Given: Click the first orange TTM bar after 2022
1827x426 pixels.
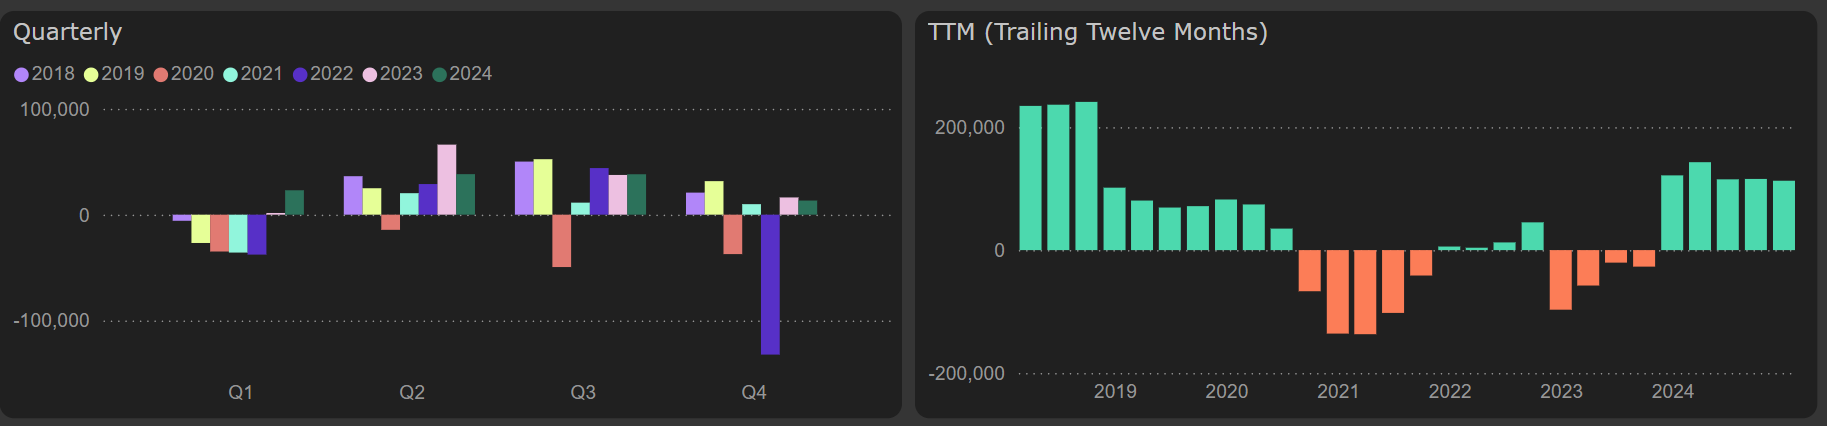Looking at the screenshot, I should (1561, 280).
